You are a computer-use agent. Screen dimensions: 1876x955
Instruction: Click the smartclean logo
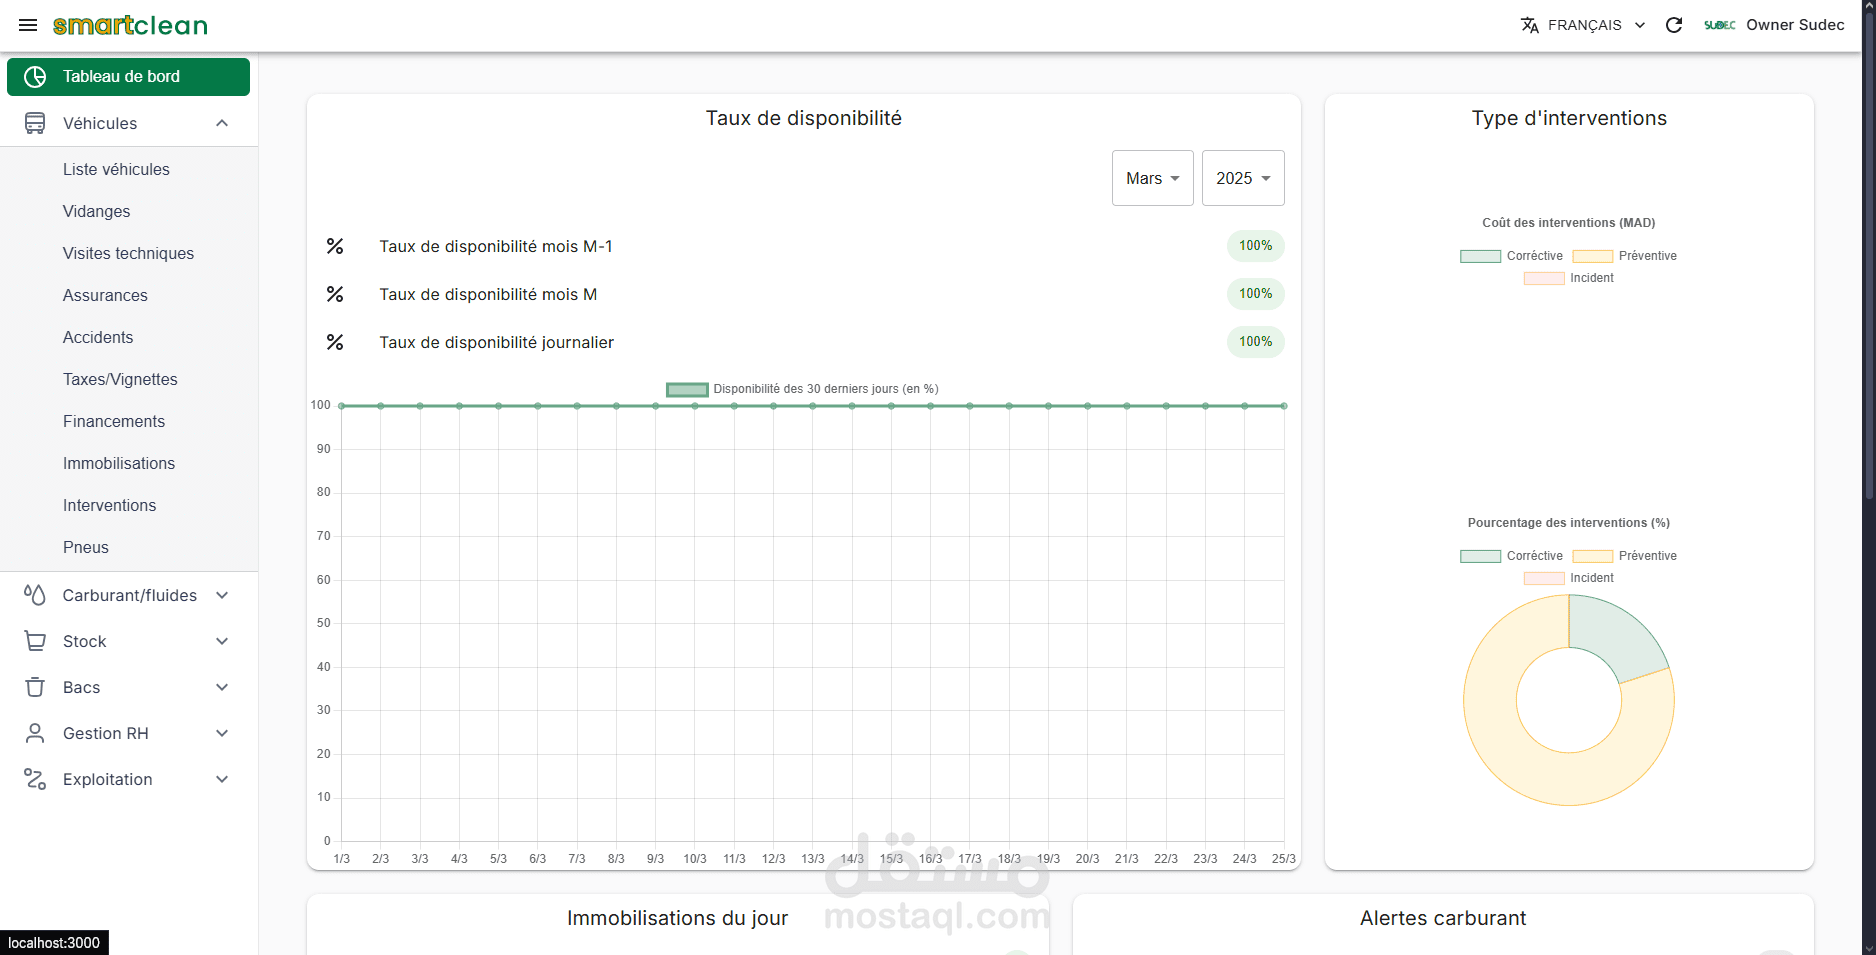[x=130, y=25]
